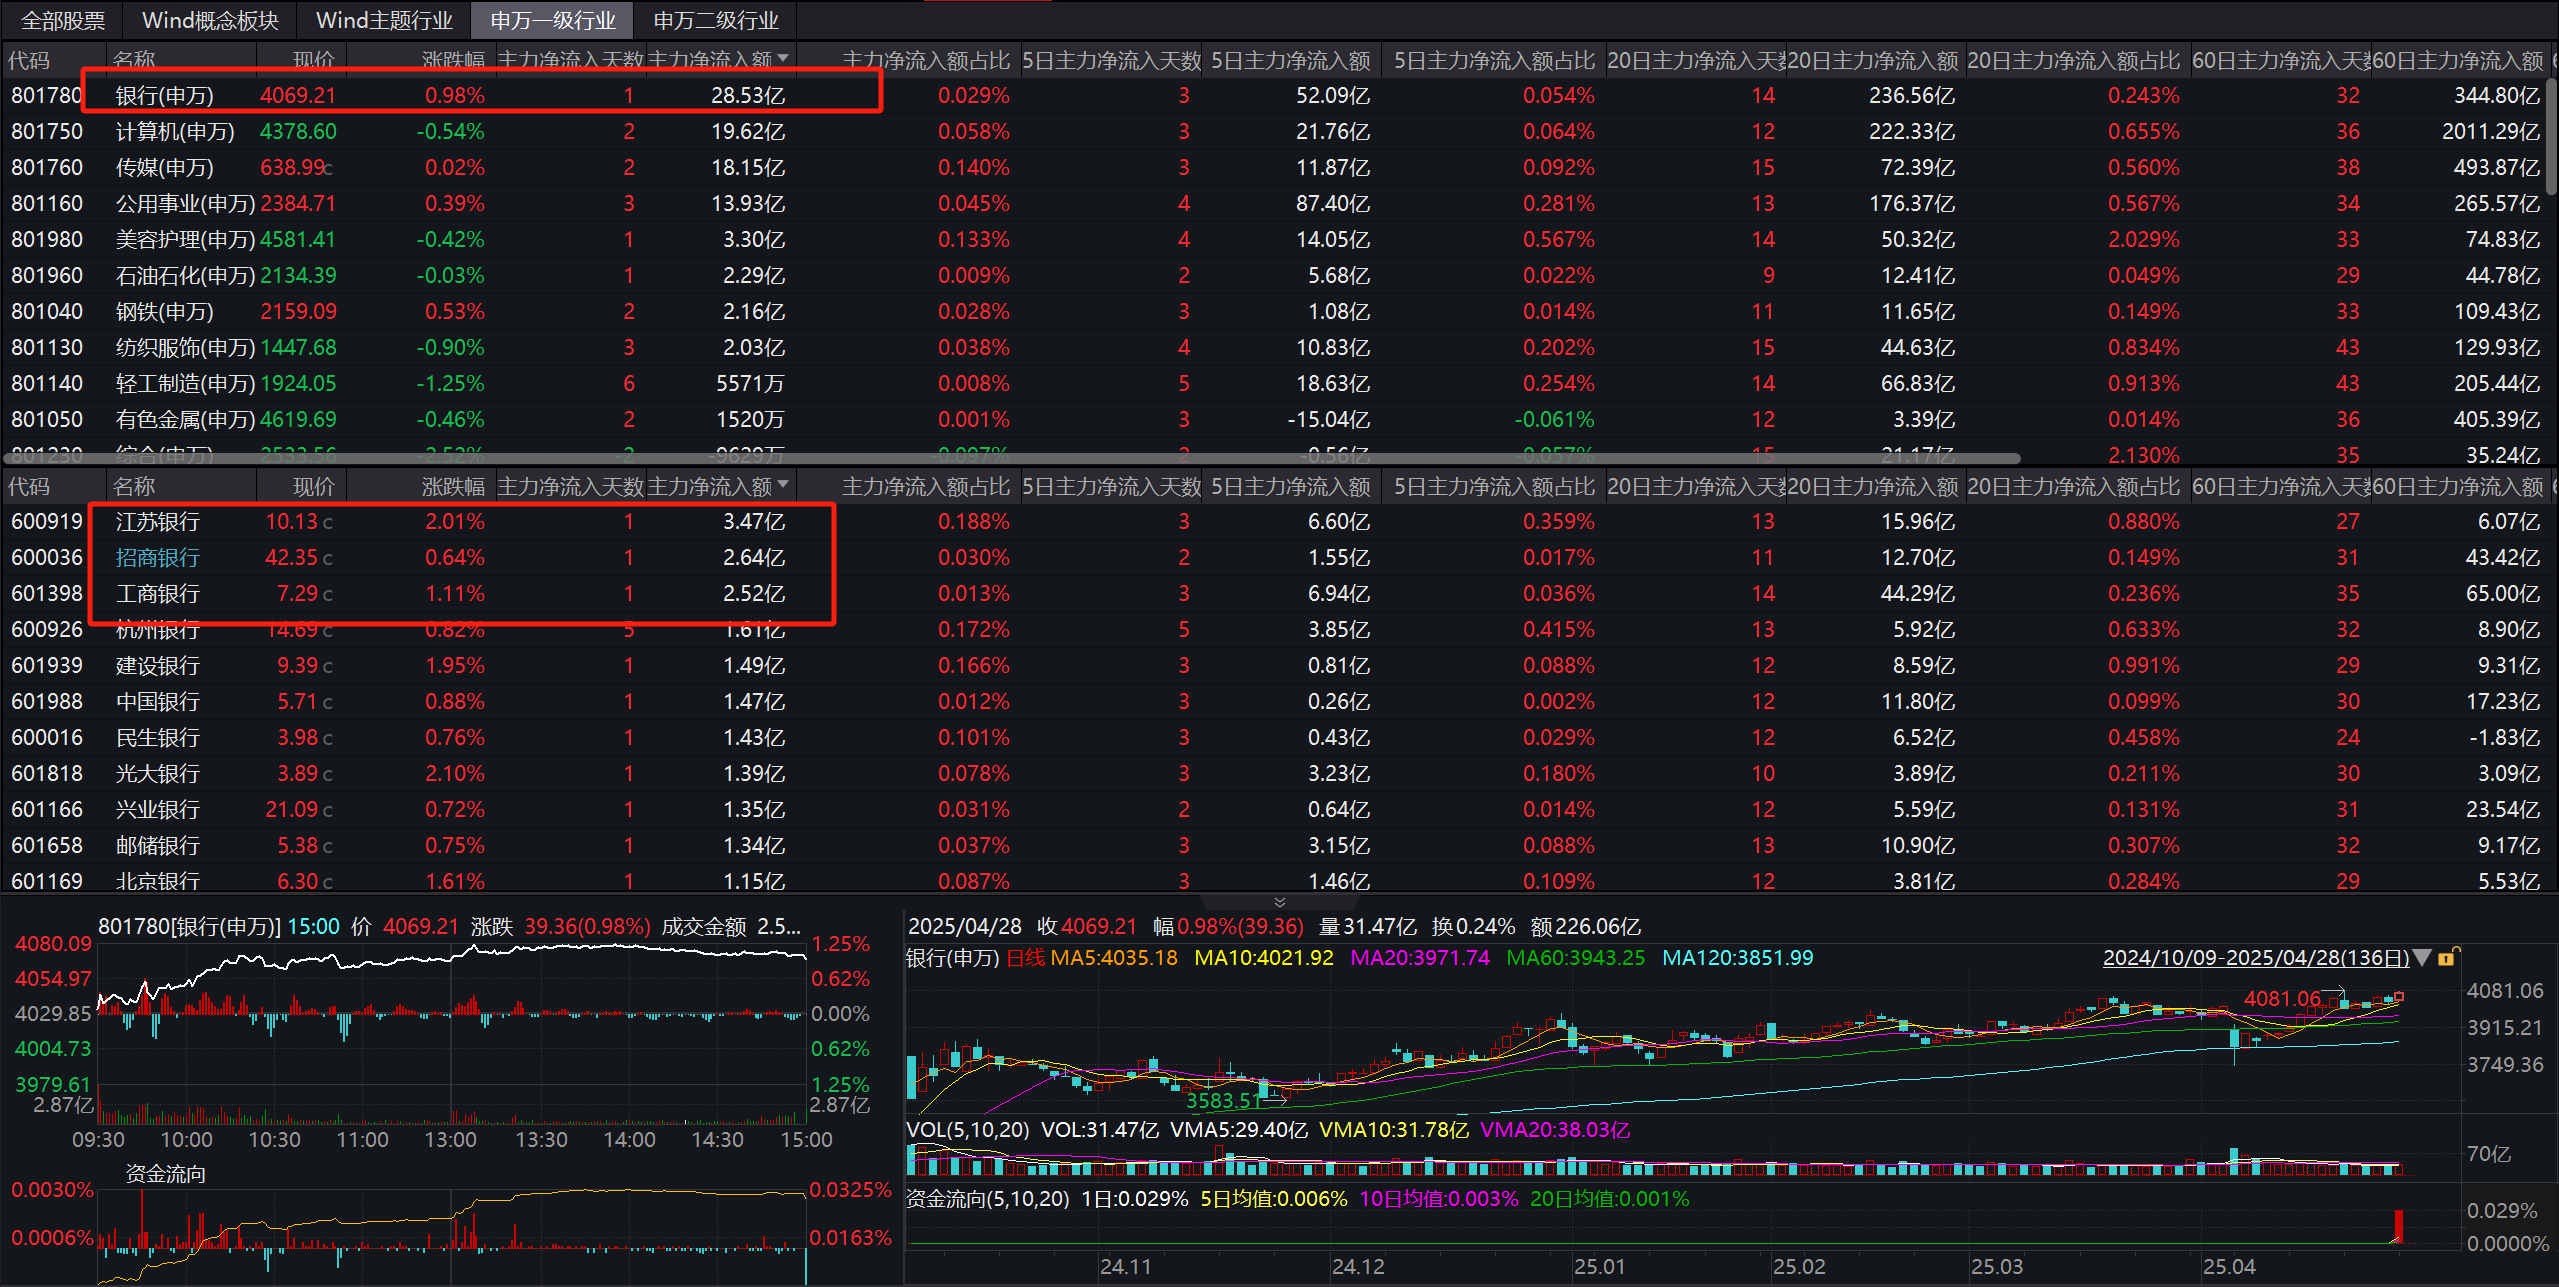Click the lock icon beside the date range
The image size is (2559, 1287).
(x=2447, y=957)
